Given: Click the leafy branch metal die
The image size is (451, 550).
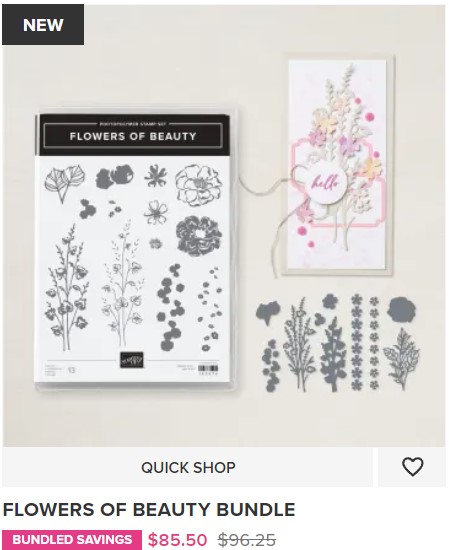Looking at the screenshot, I should pyautogui.click(x=402, y=359).
